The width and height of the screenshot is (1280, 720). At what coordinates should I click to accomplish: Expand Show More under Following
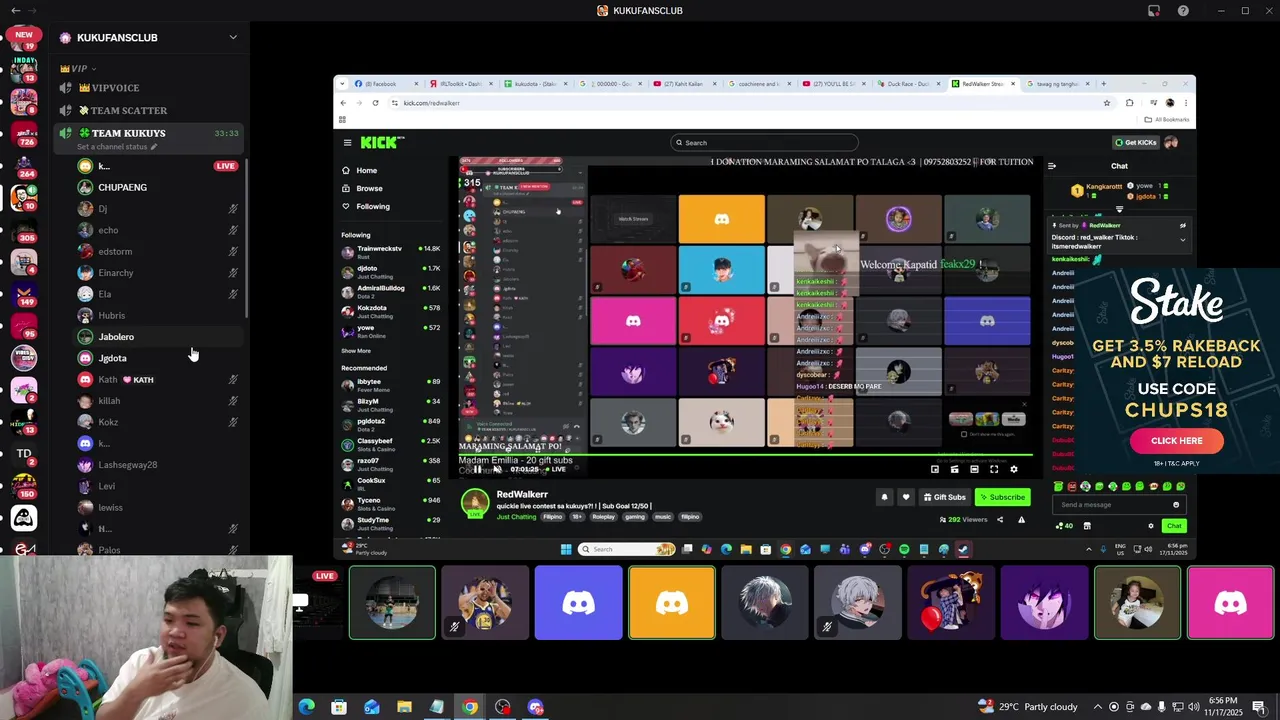click(x=356, y=351)
